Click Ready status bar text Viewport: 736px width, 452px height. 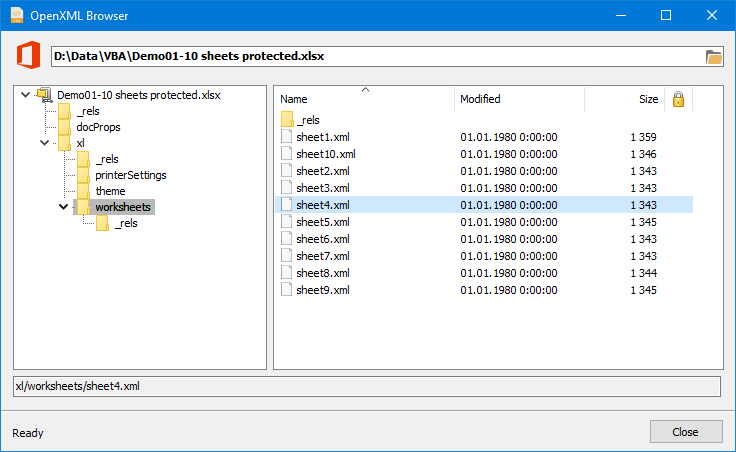(28, 433)
